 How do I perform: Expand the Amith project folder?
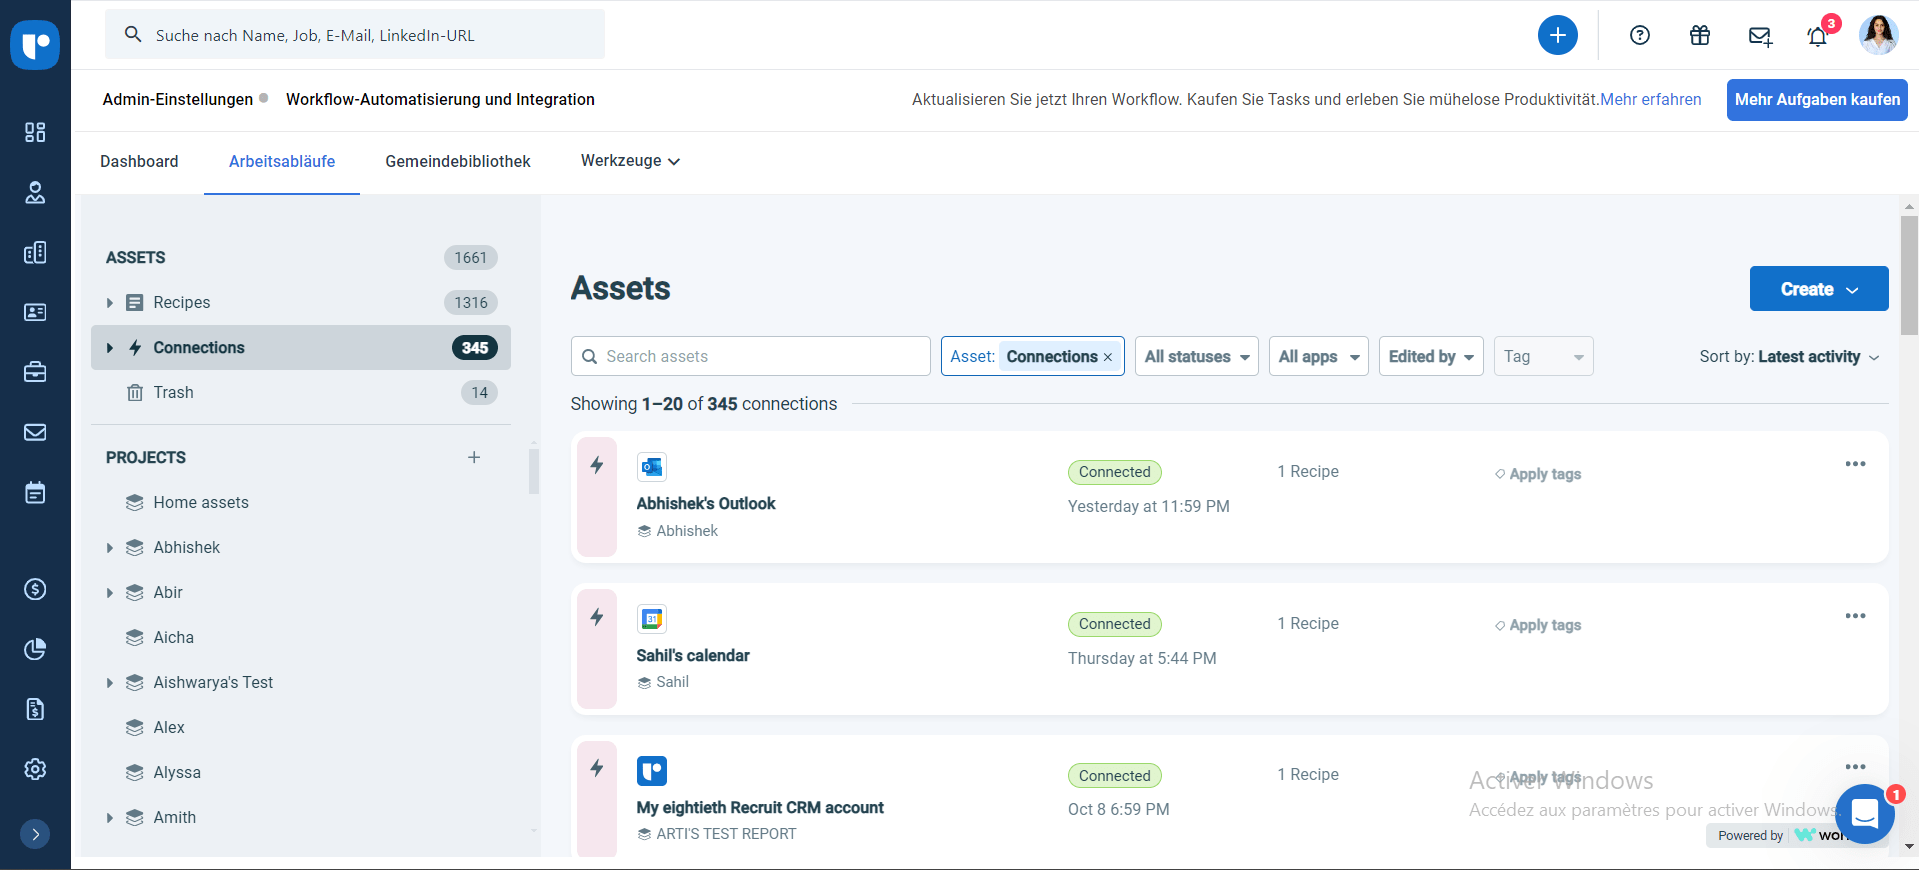(110, 818)
